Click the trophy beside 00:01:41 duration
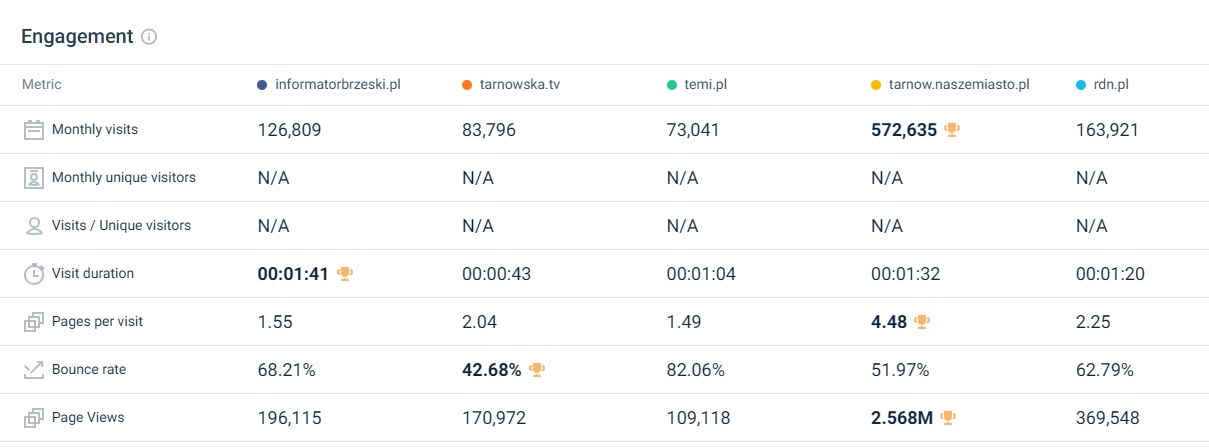The height and width of the screenshot is (447, 1209). pyautogui.click(x=345, y=273)
